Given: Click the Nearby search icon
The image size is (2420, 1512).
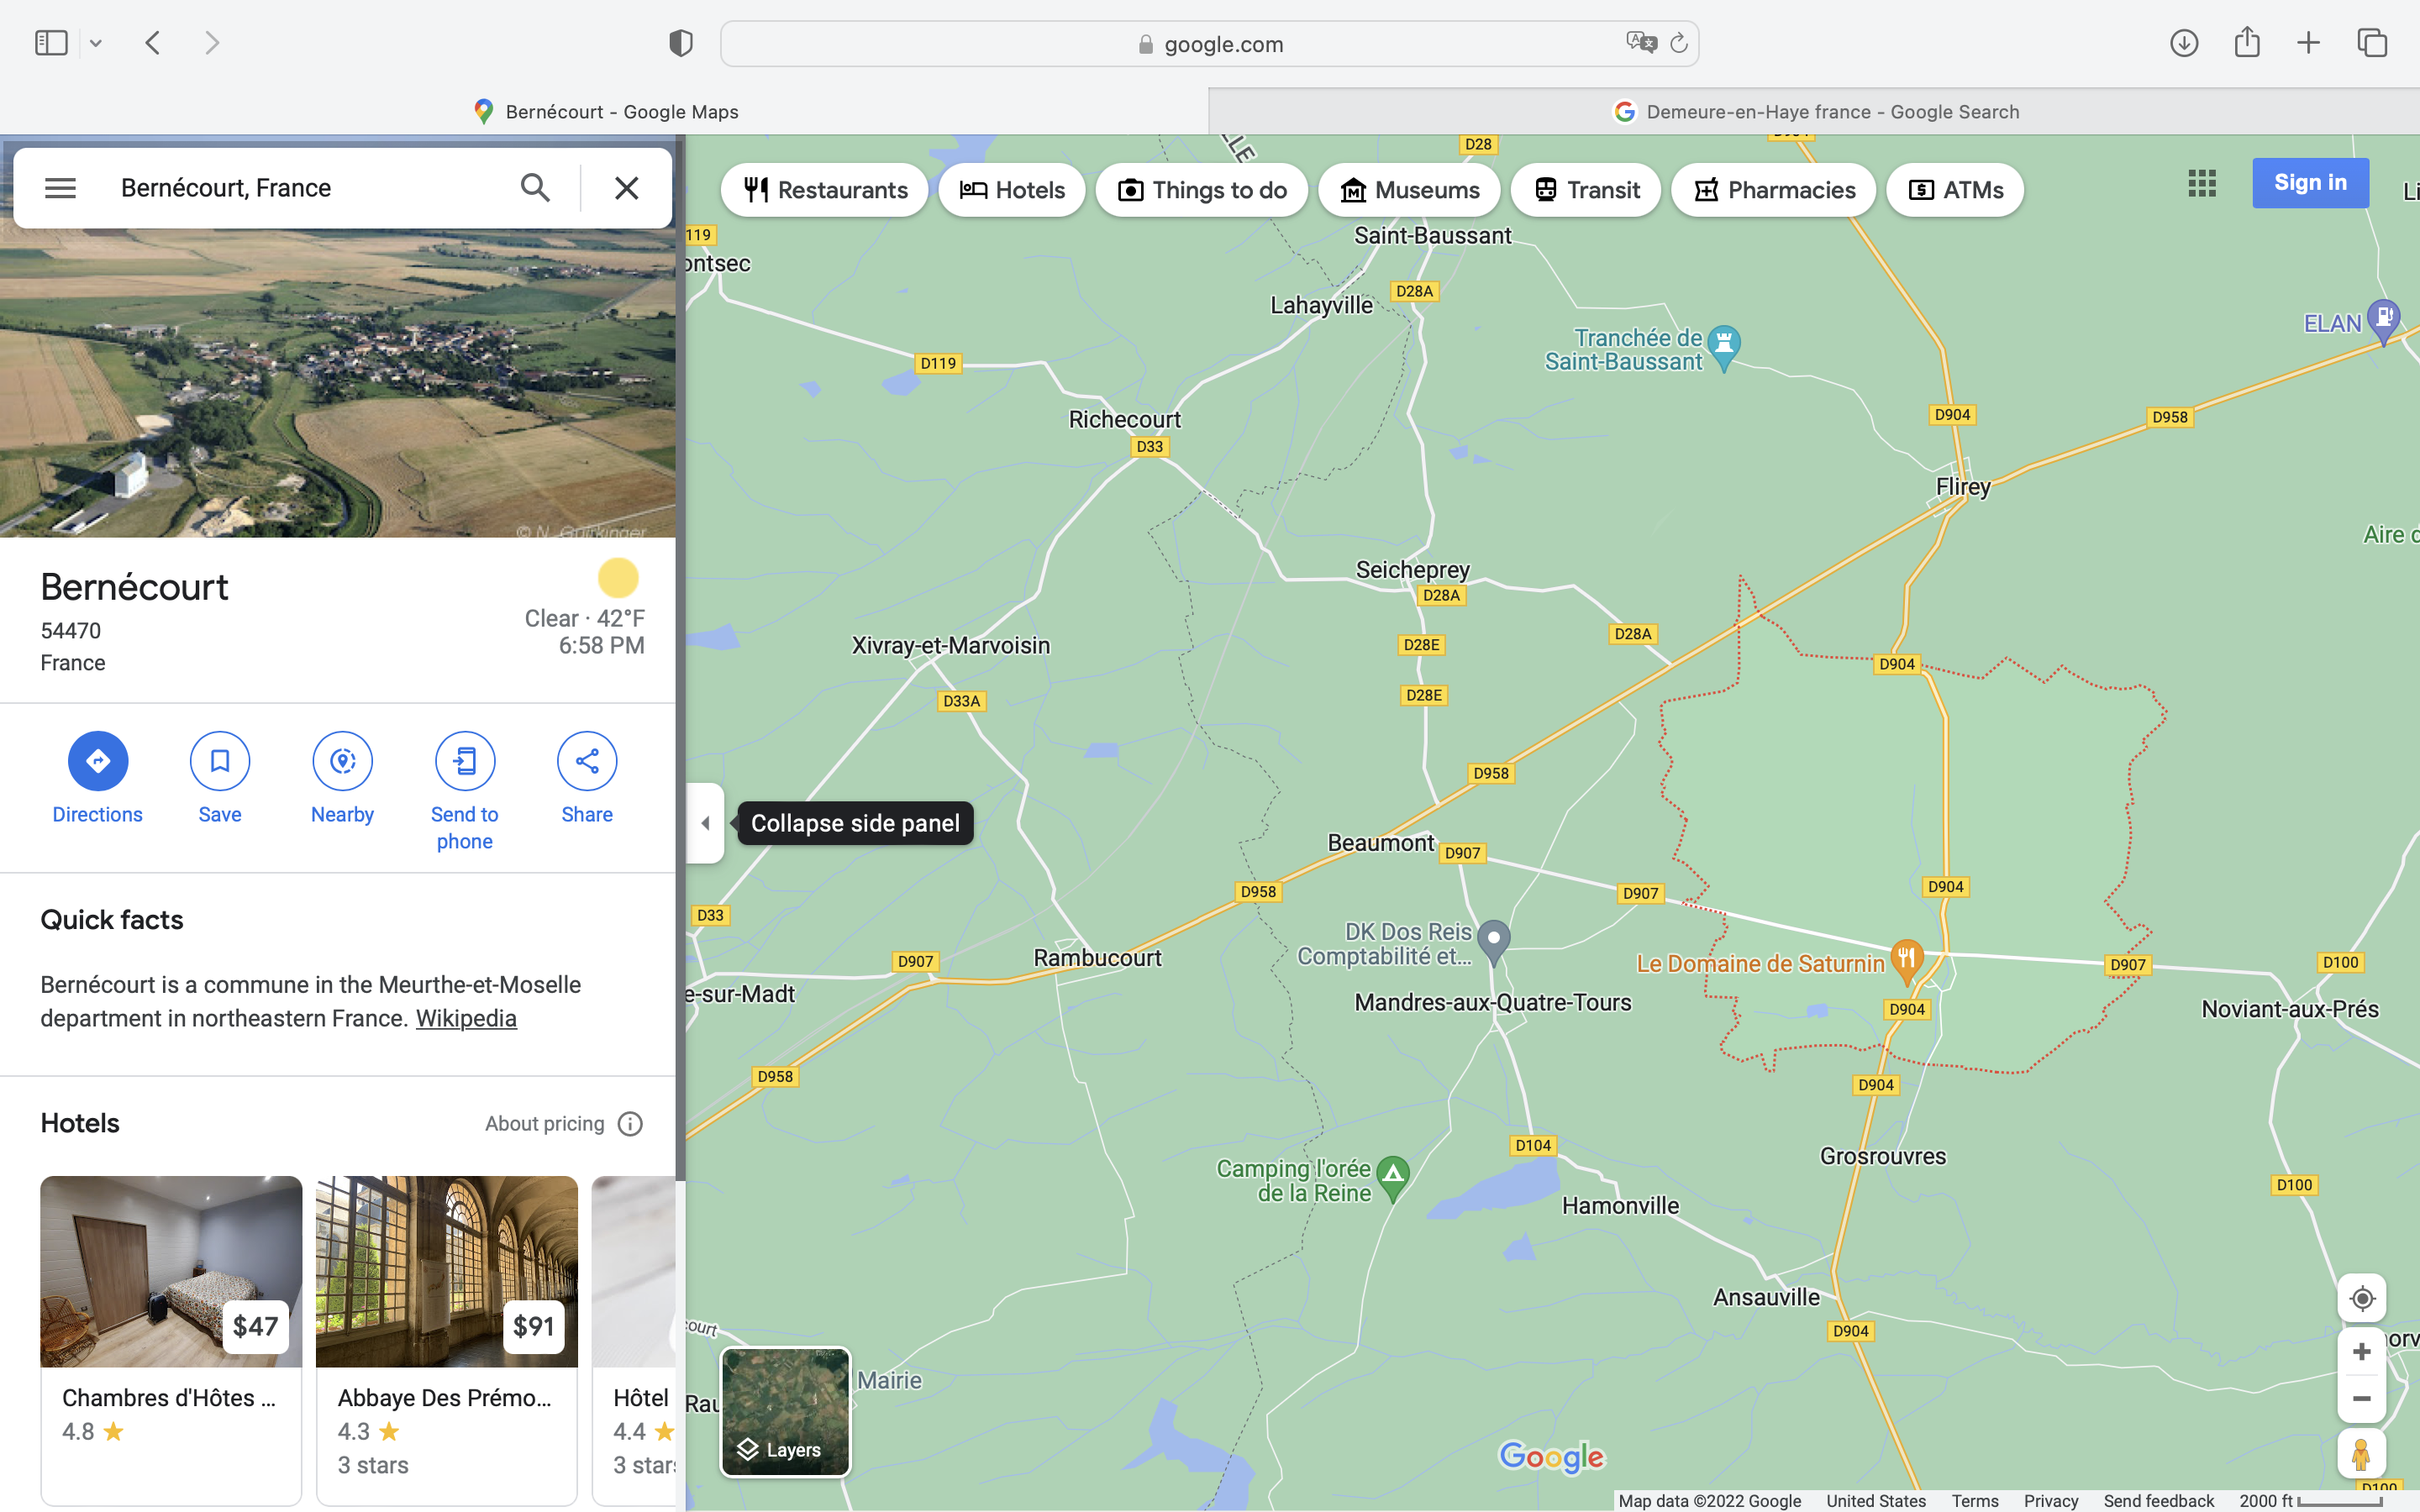Looking at the screenshot, I should coord(342,761).
